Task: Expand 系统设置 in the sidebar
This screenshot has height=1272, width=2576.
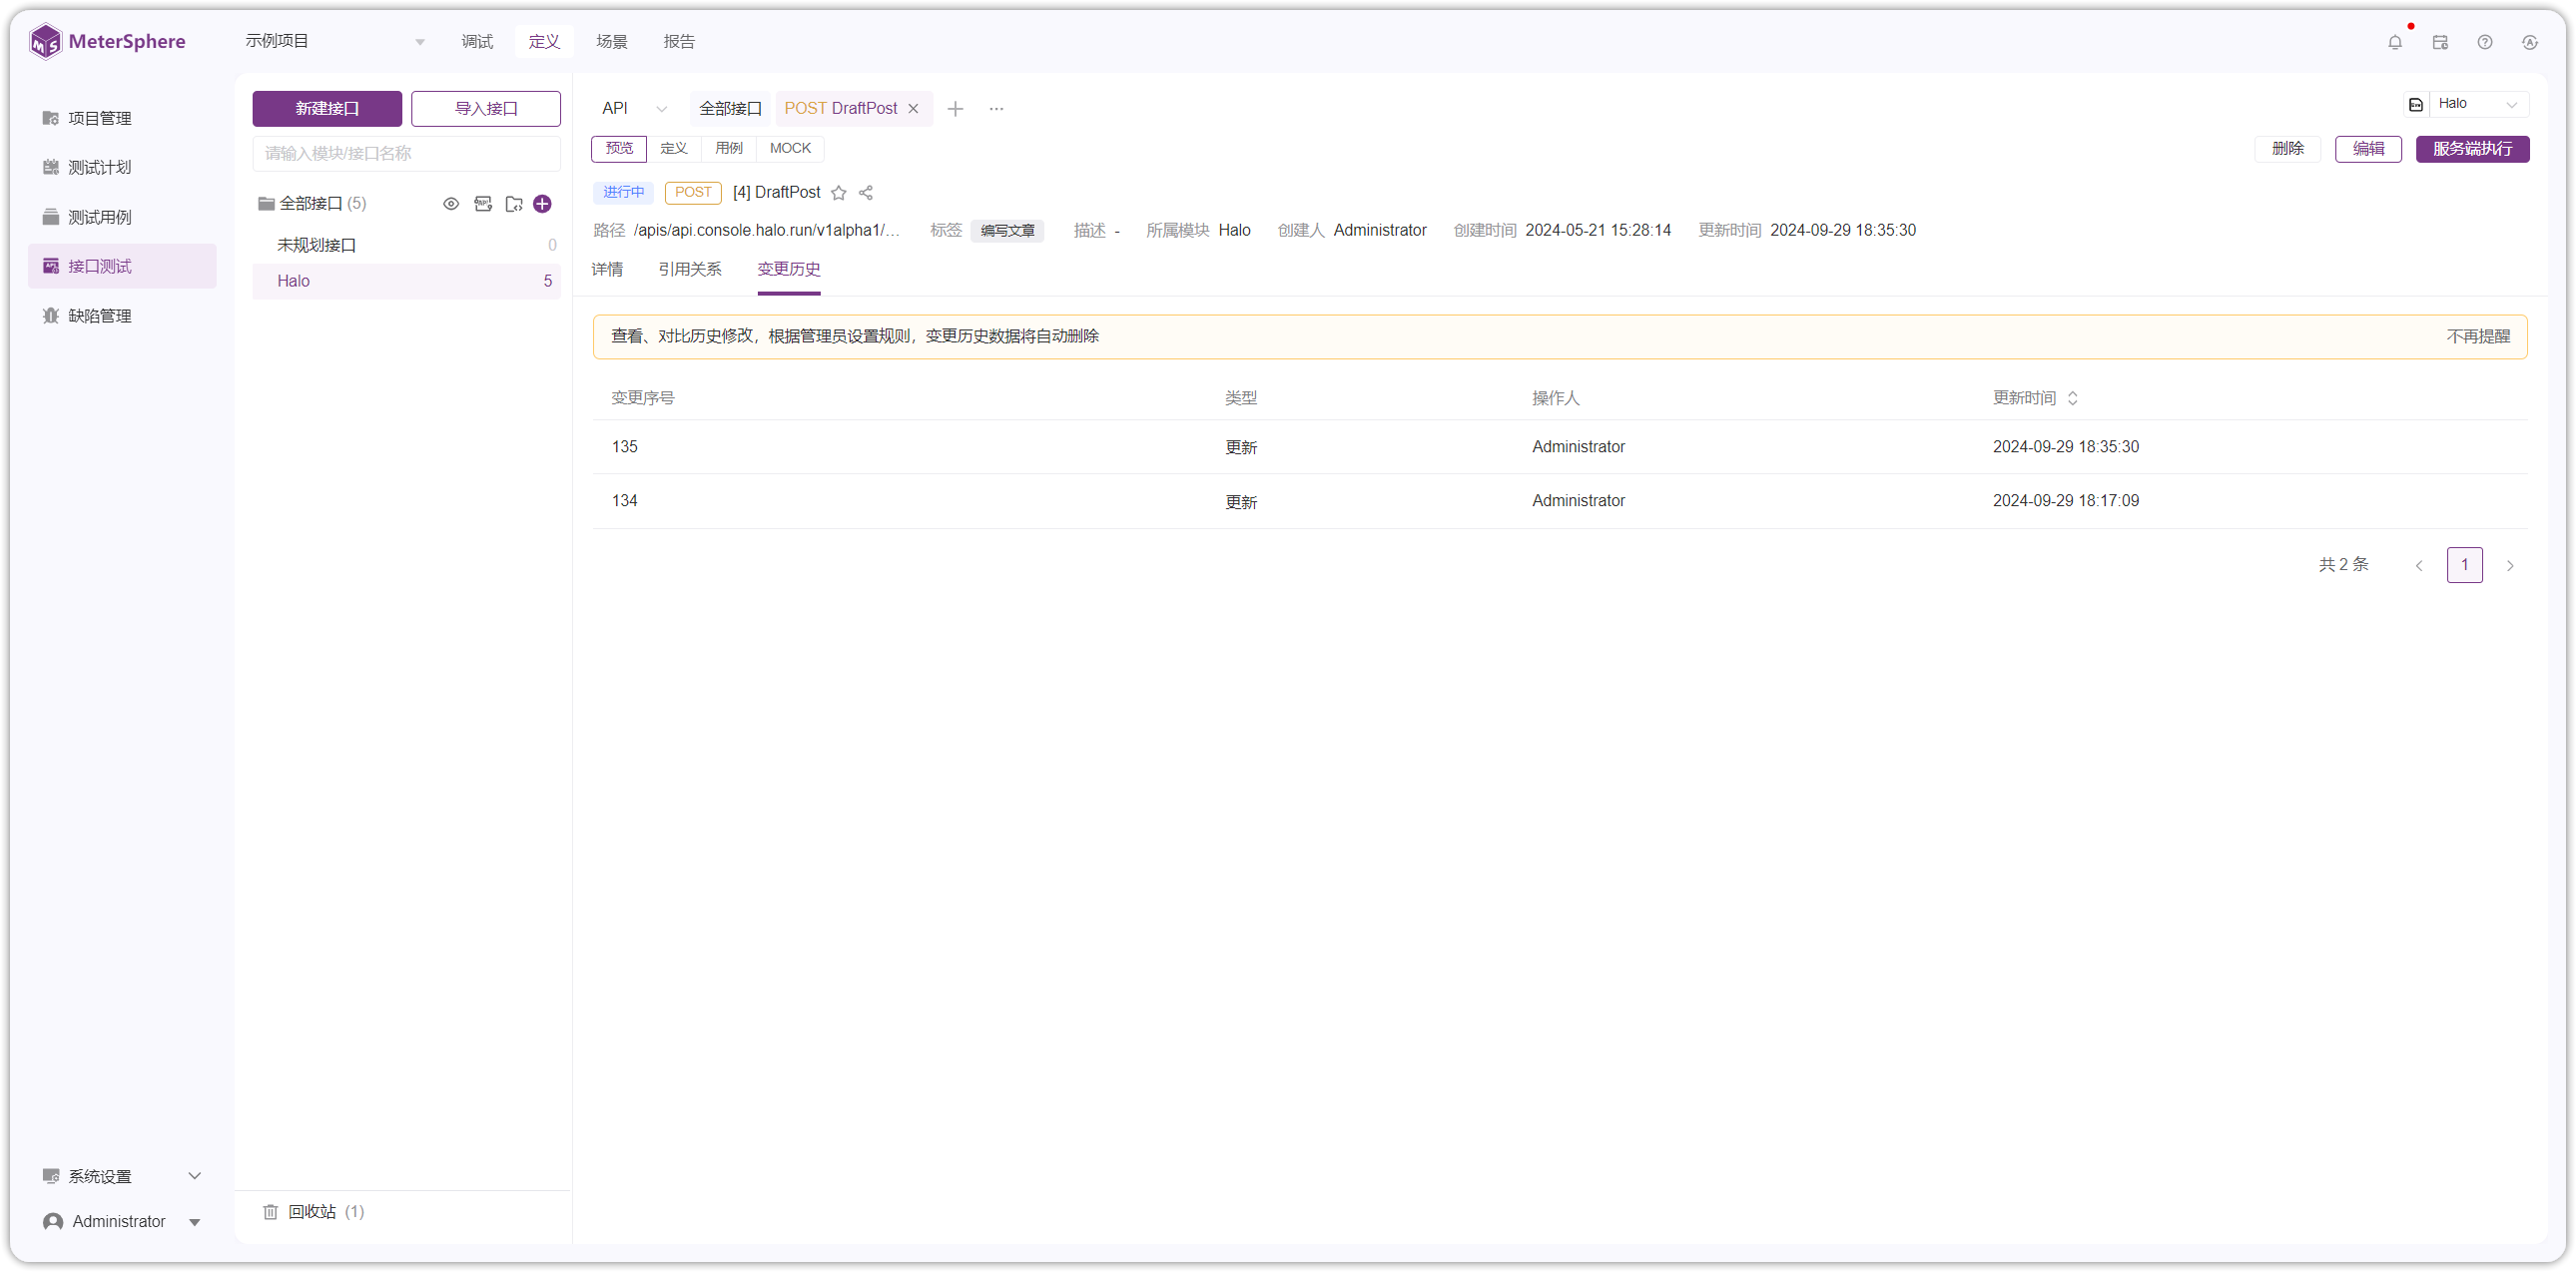Action: tap(122, 1176)
